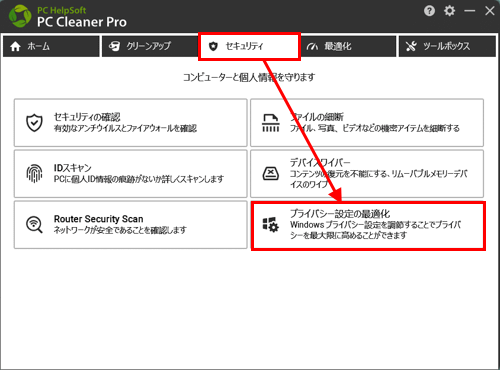Open settings via the gear icon
This screenshot has width=500, height=370.
click(449, 11)
